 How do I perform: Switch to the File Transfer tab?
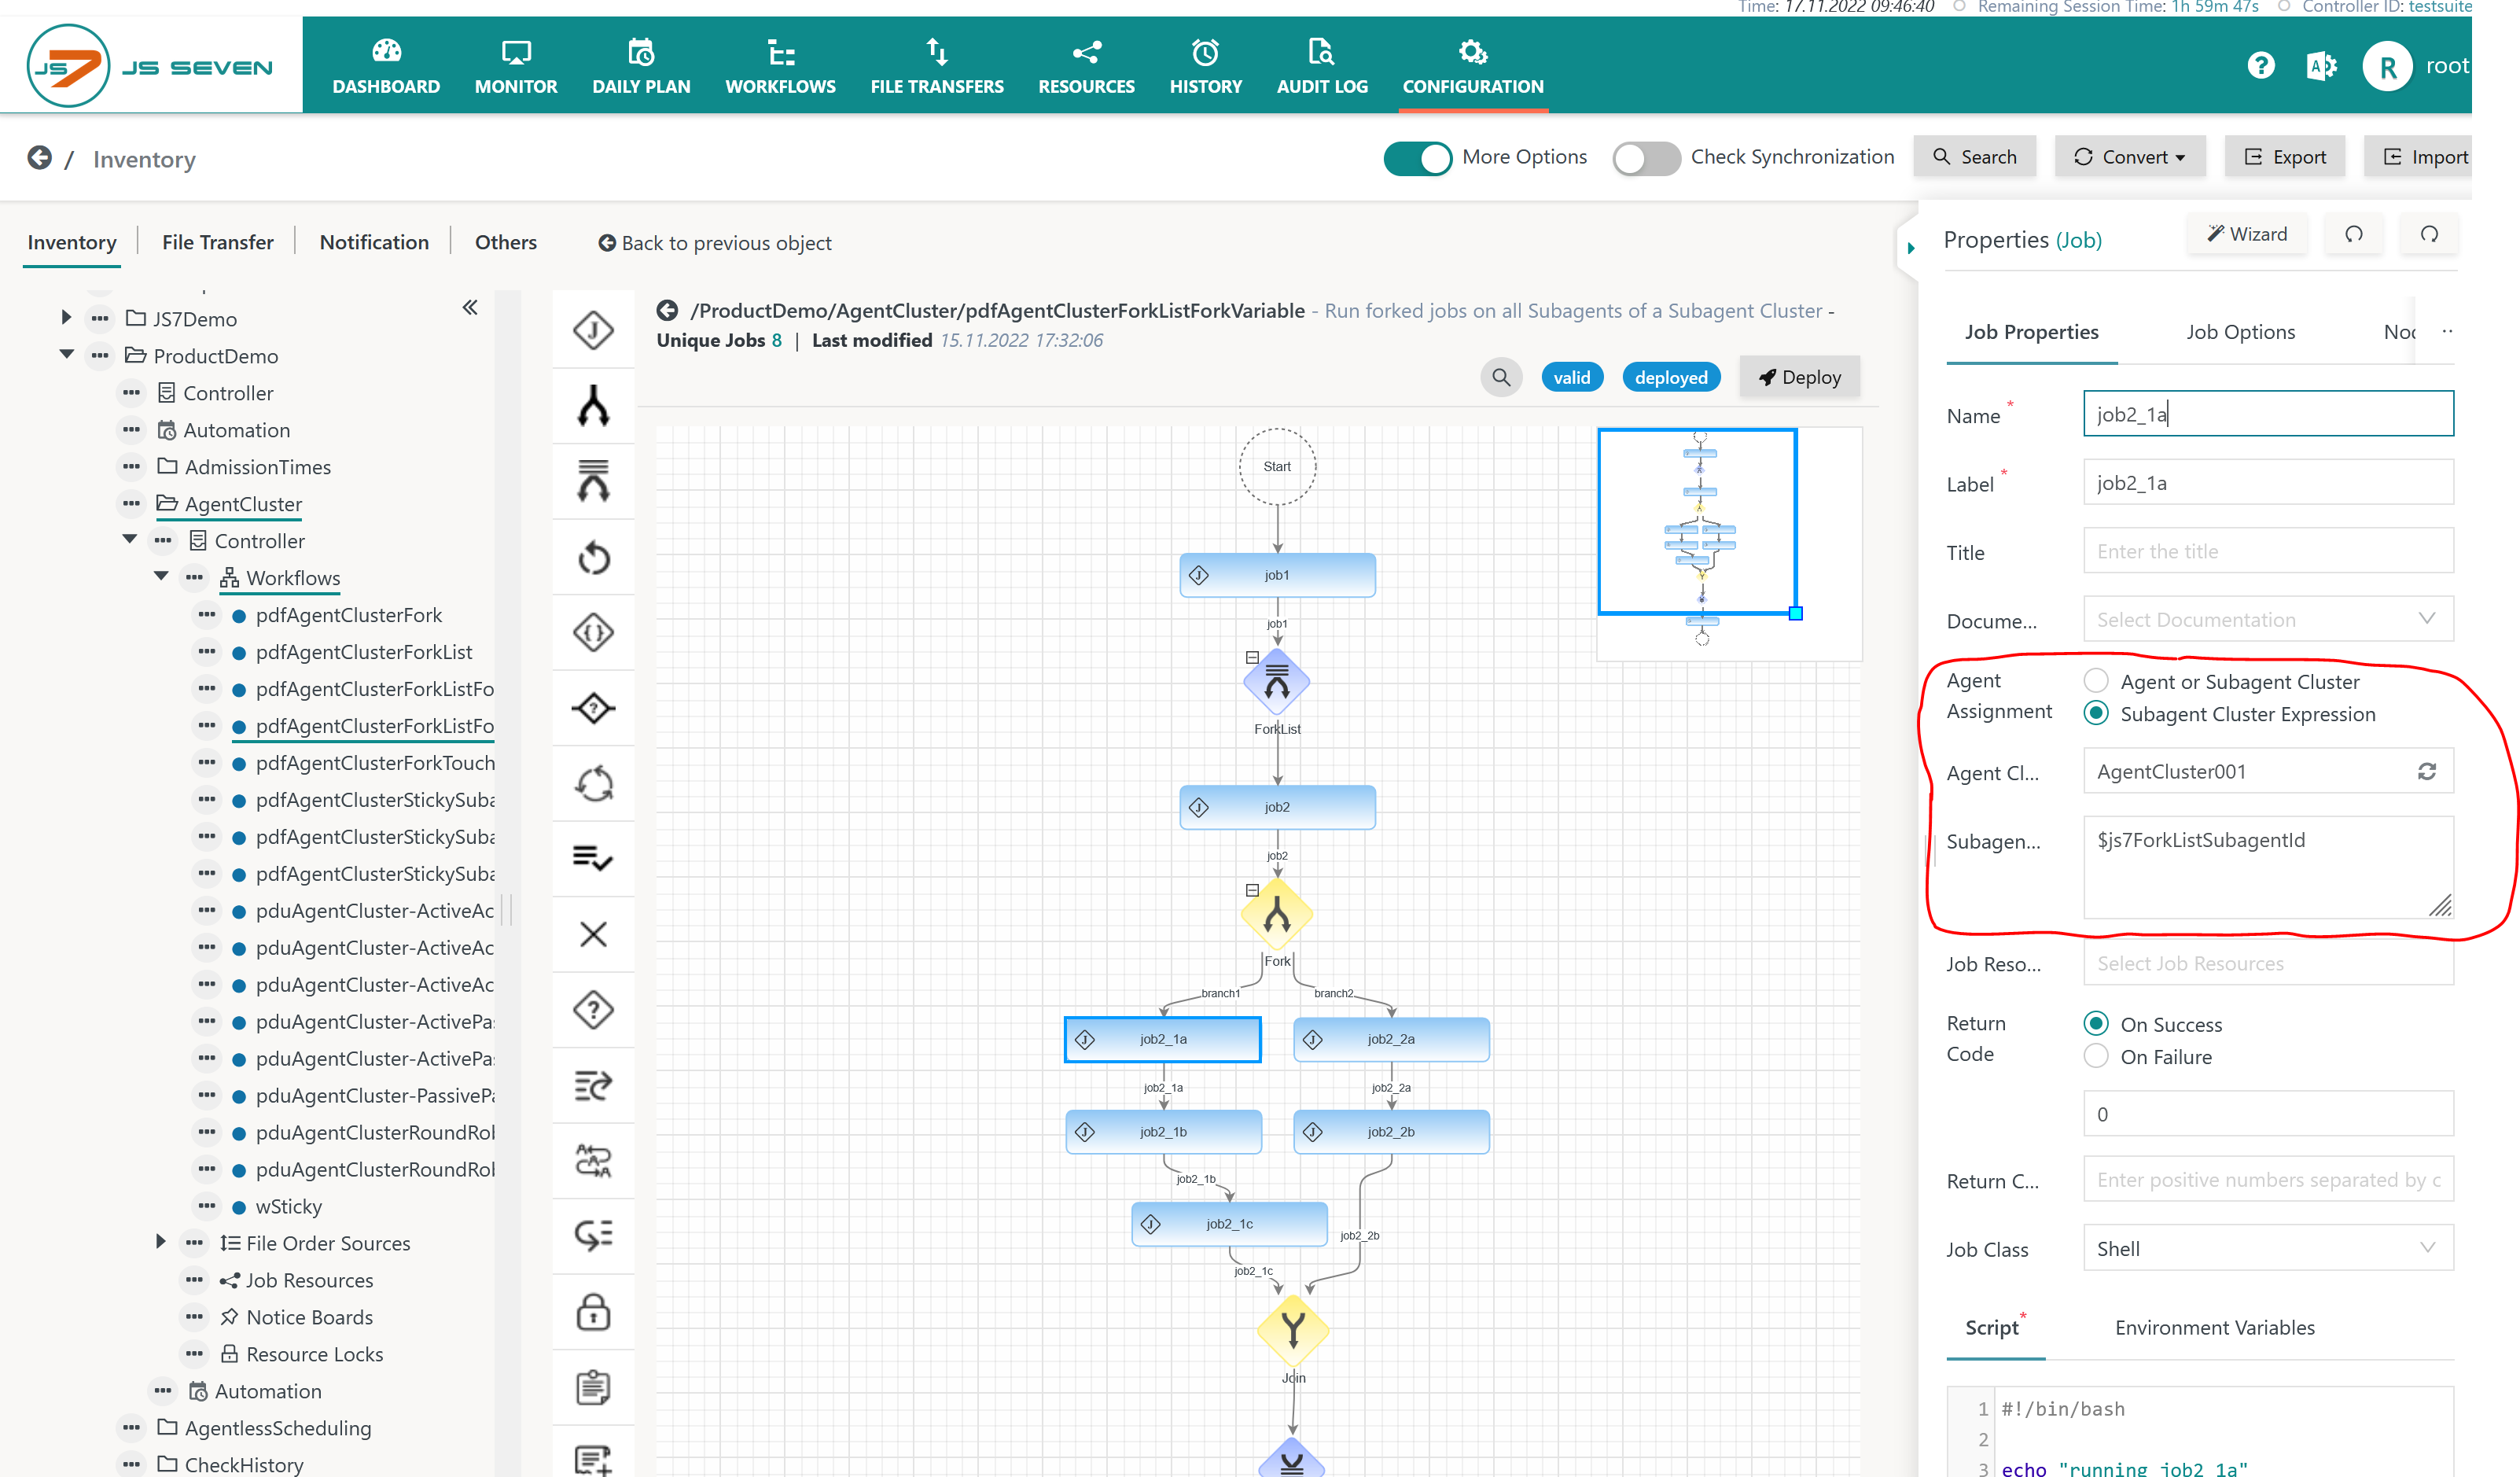(x=217, y=242)
